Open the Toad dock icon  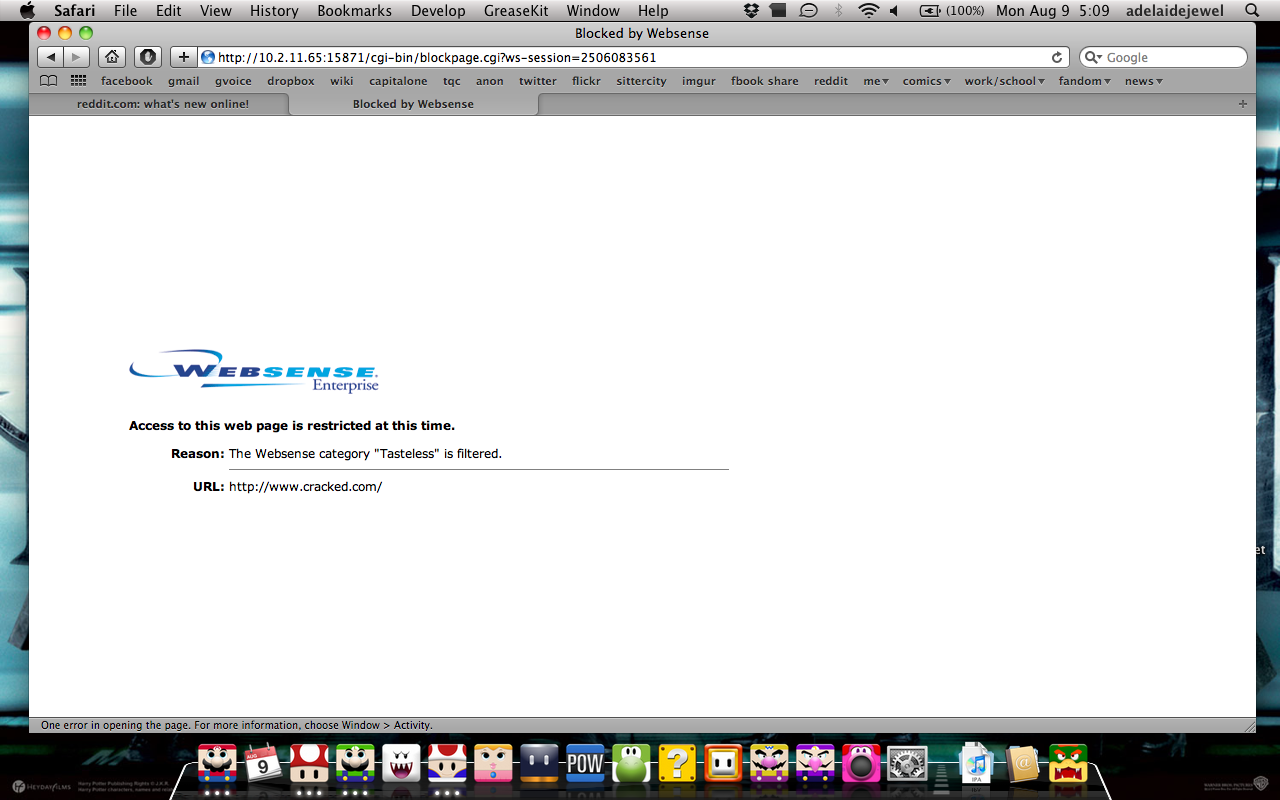click(x=447, y=764)
